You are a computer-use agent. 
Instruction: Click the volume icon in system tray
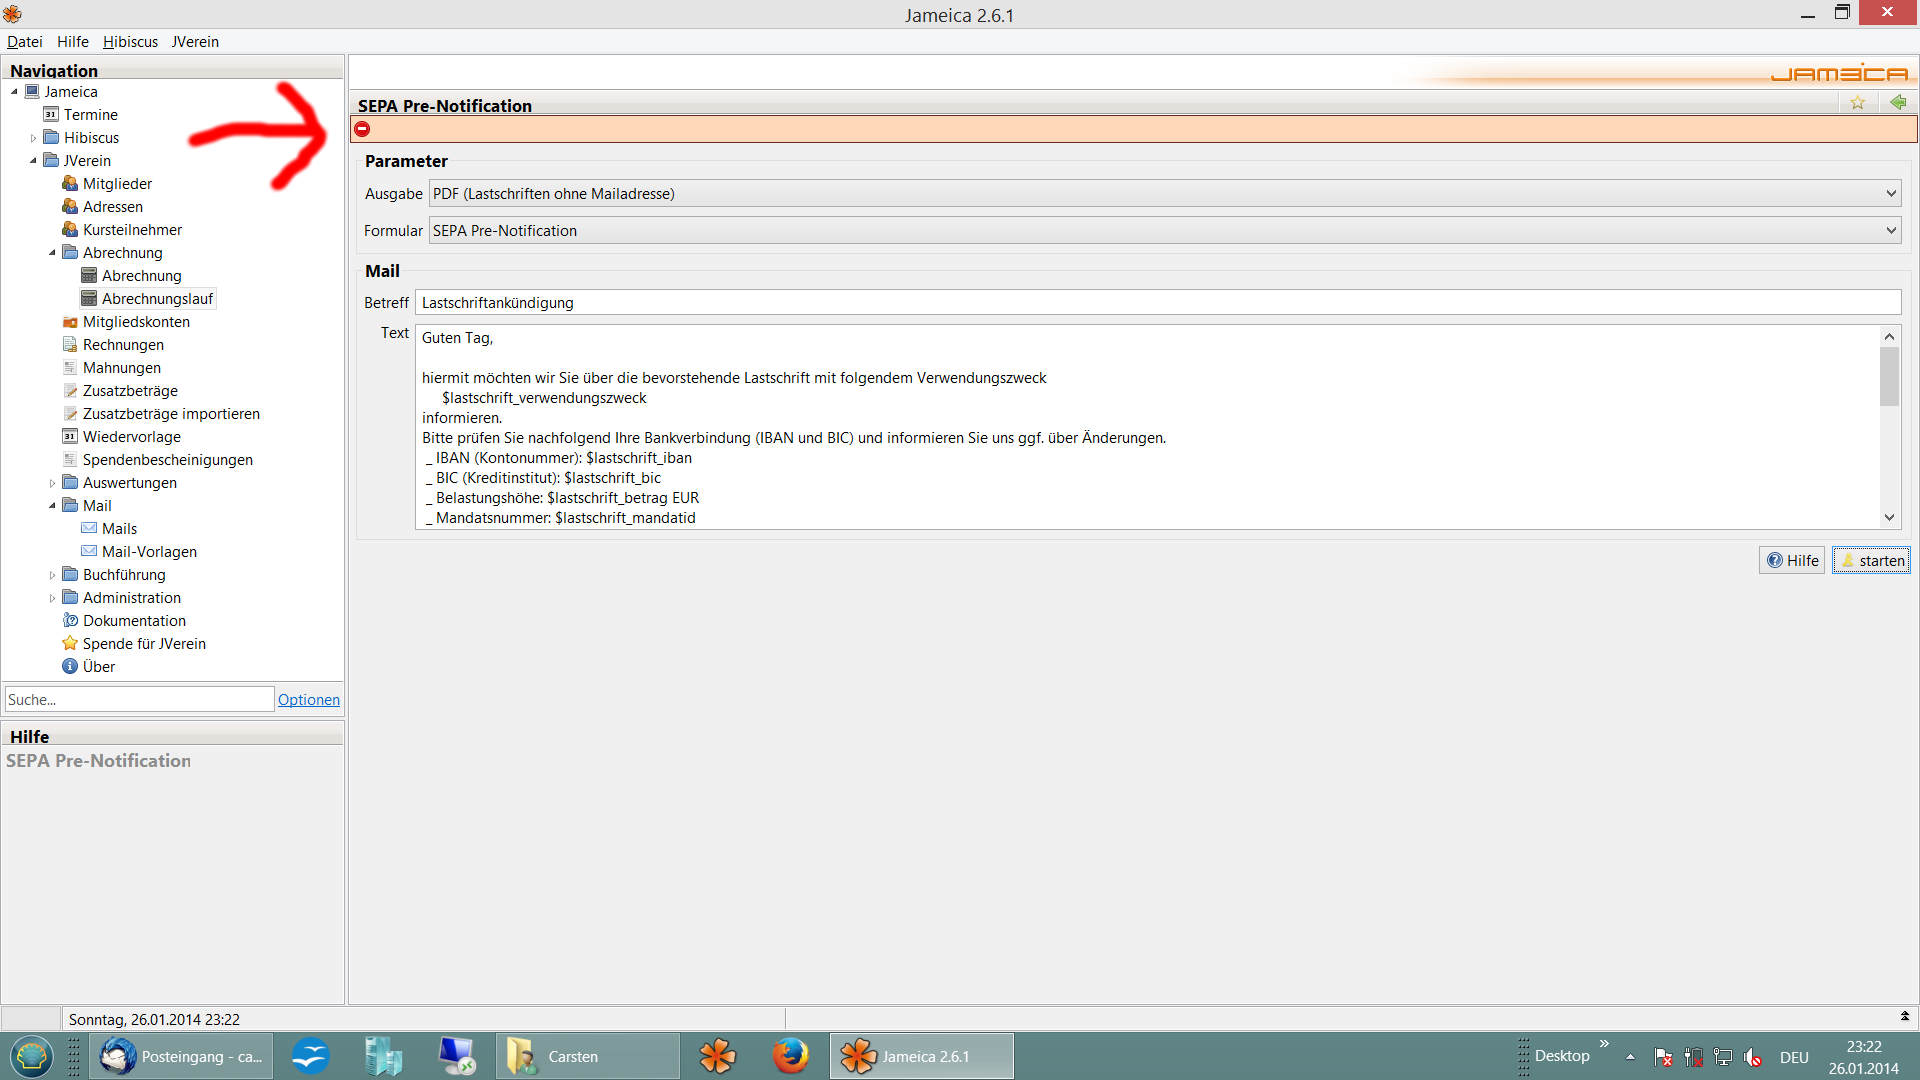point(1753,1057)
